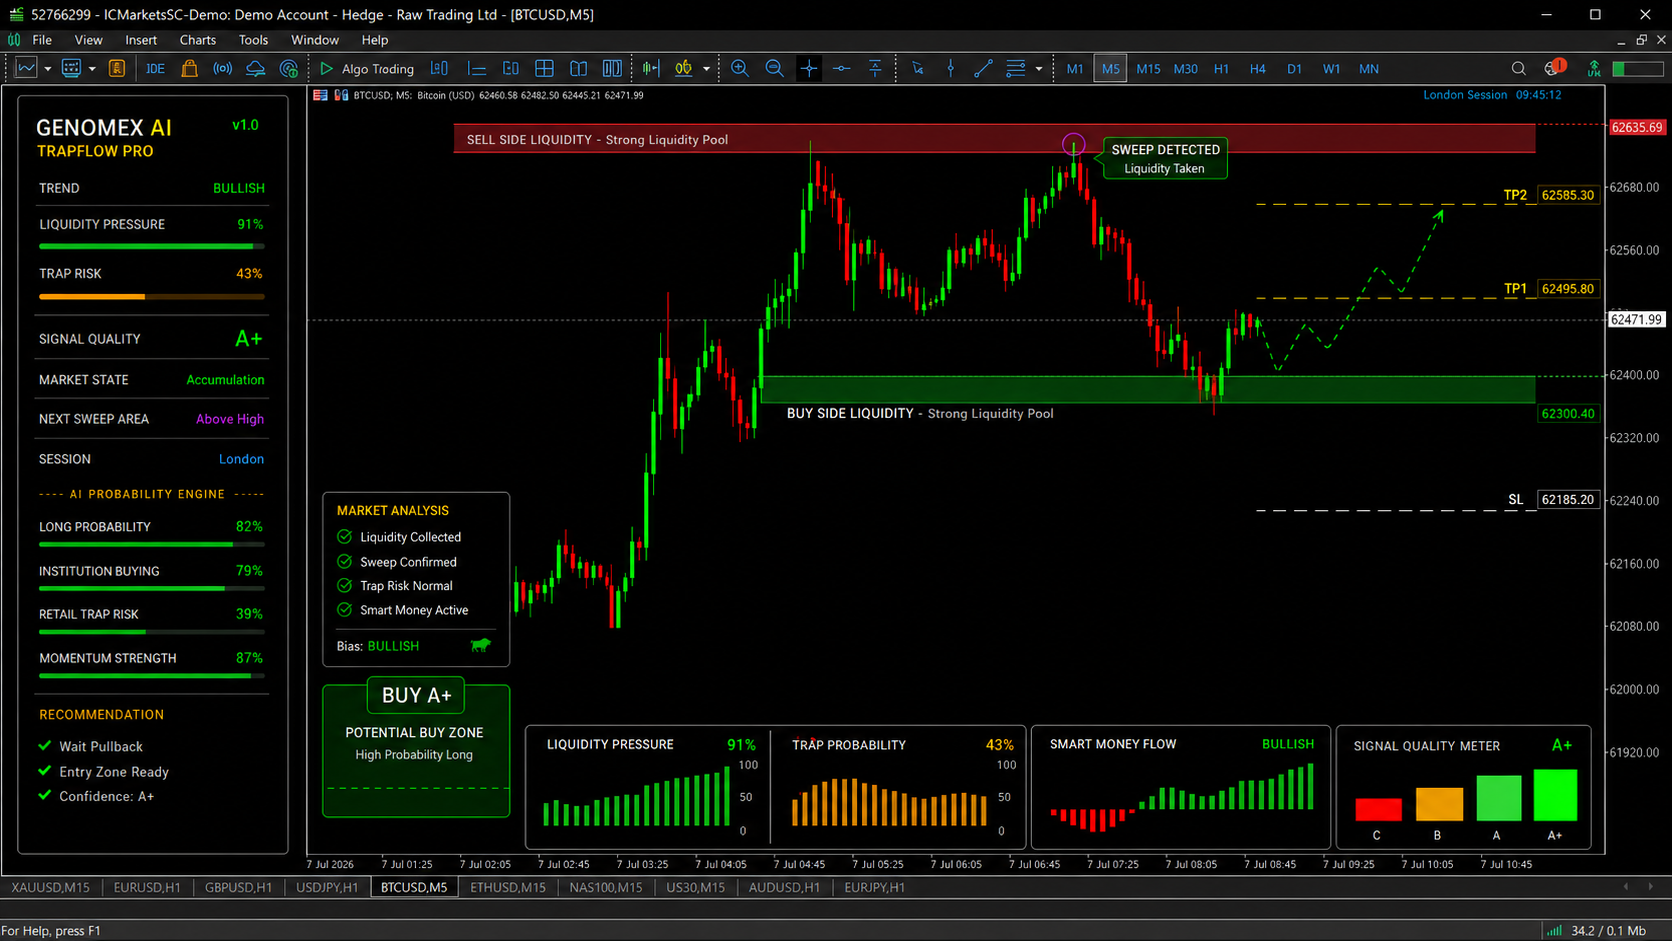Screen dimensions: 1672x941
Task: Click the gold dollar Symbols icon
Action: point(116,68)
